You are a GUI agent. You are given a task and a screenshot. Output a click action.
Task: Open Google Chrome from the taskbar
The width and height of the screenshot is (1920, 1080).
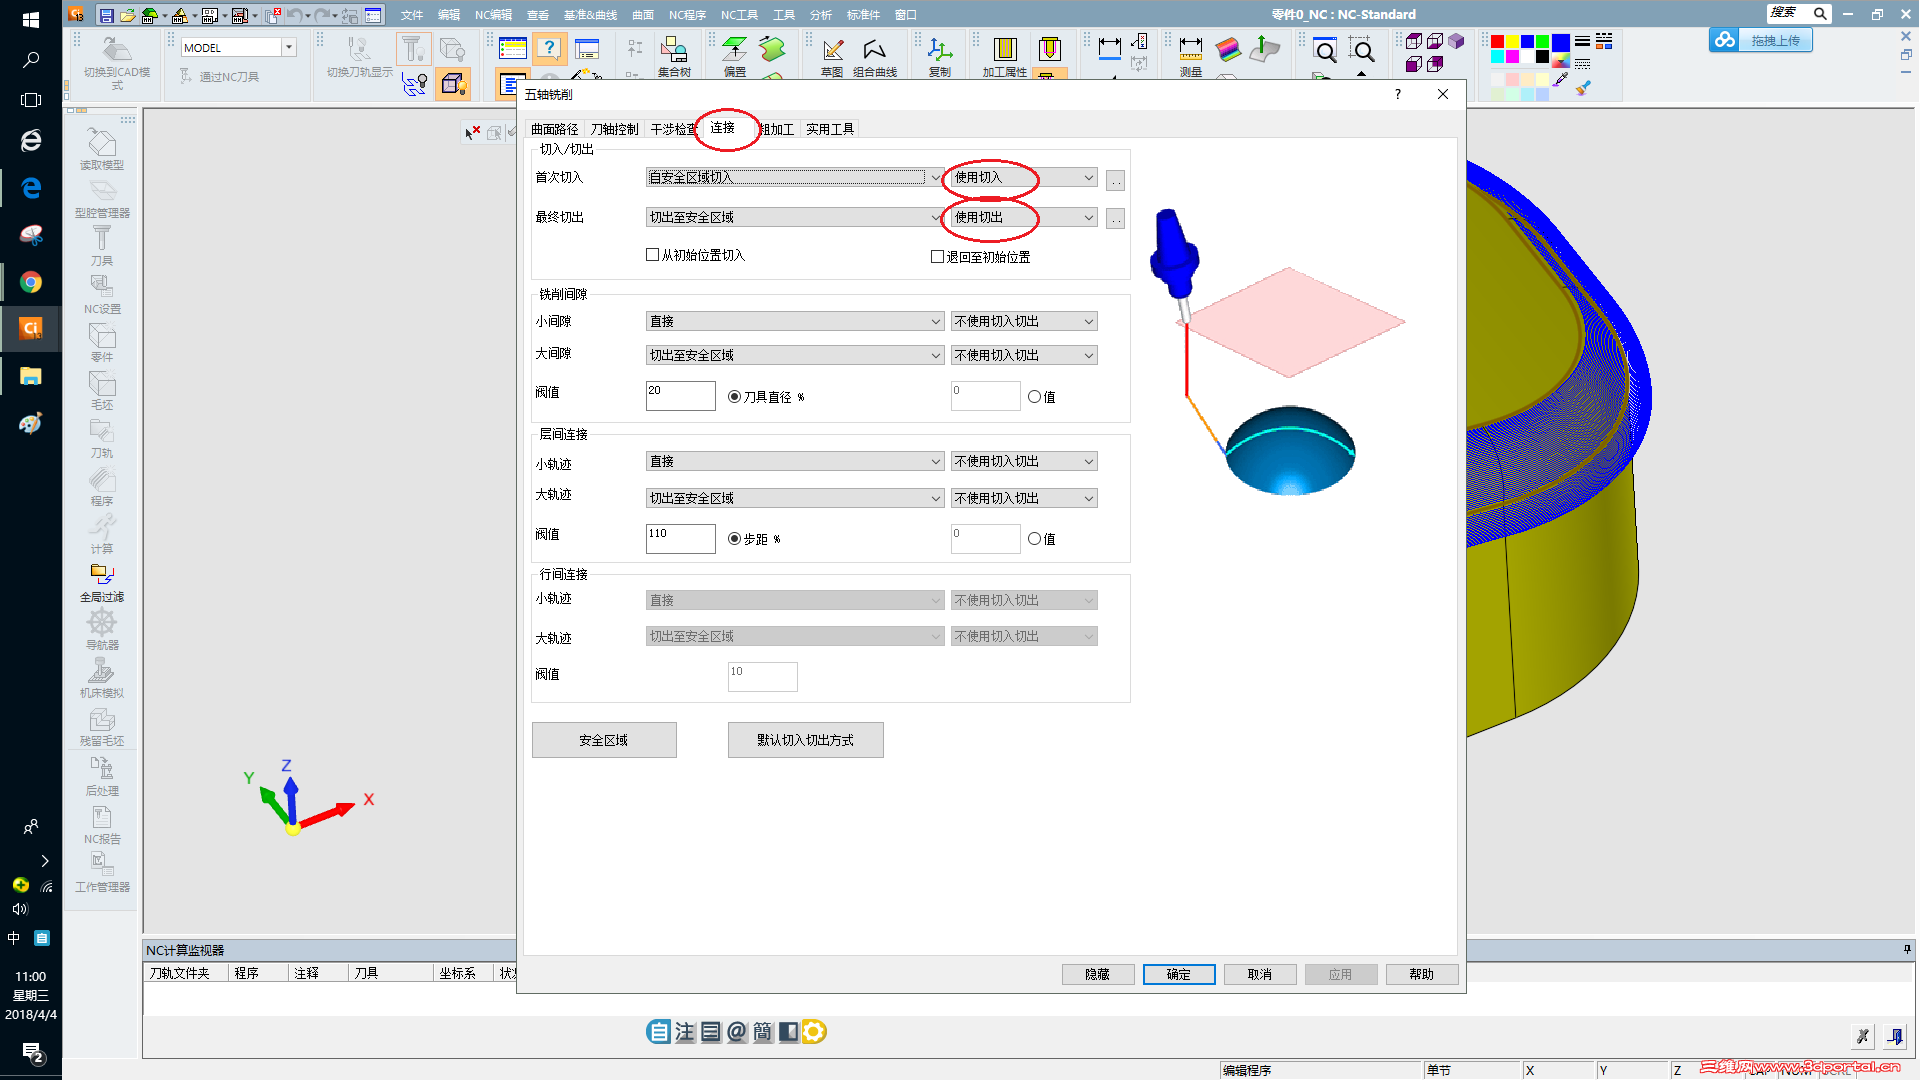click(31, 282)
